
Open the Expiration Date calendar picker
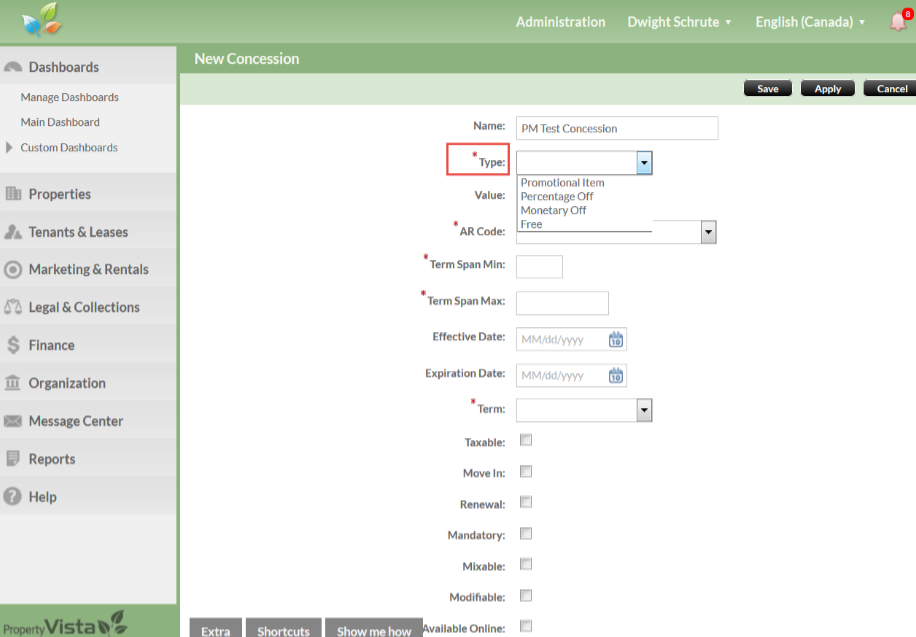616,376
